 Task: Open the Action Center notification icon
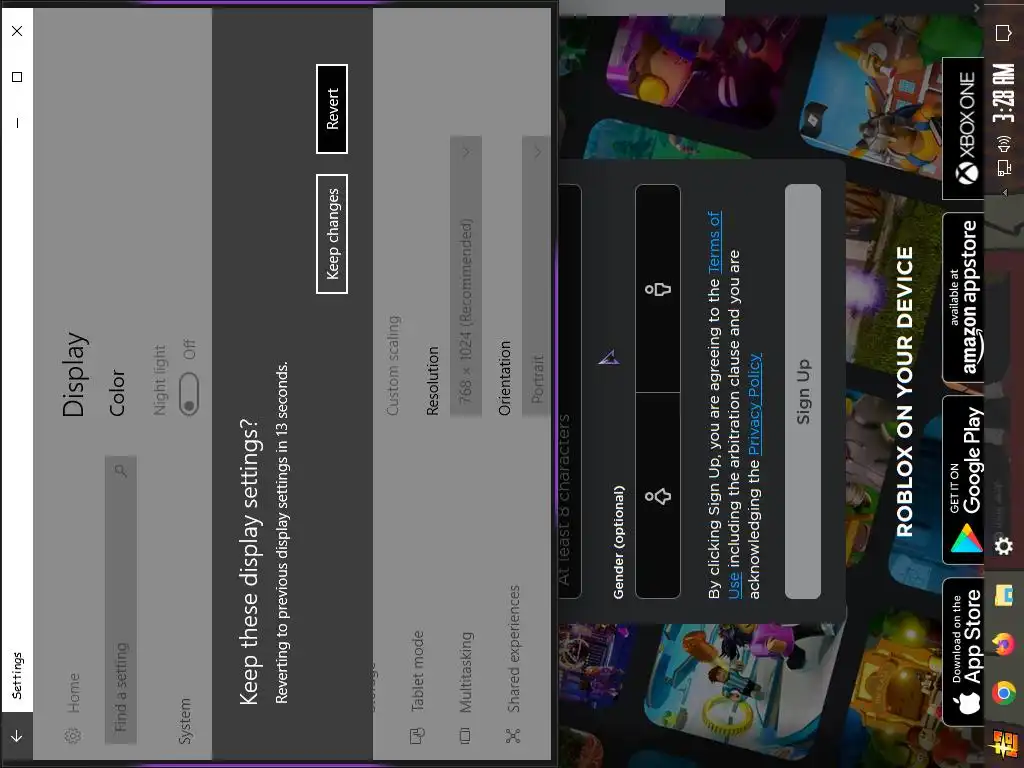[x=1004, y=33]
